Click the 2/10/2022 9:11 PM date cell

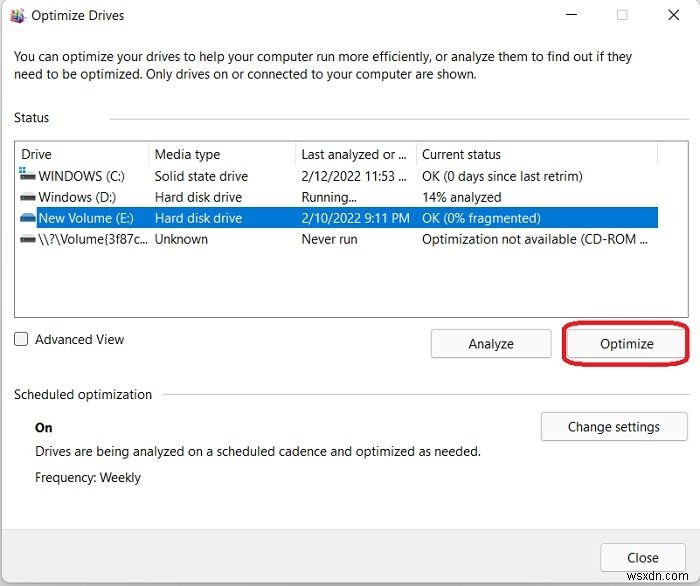(x=355, y=218)
